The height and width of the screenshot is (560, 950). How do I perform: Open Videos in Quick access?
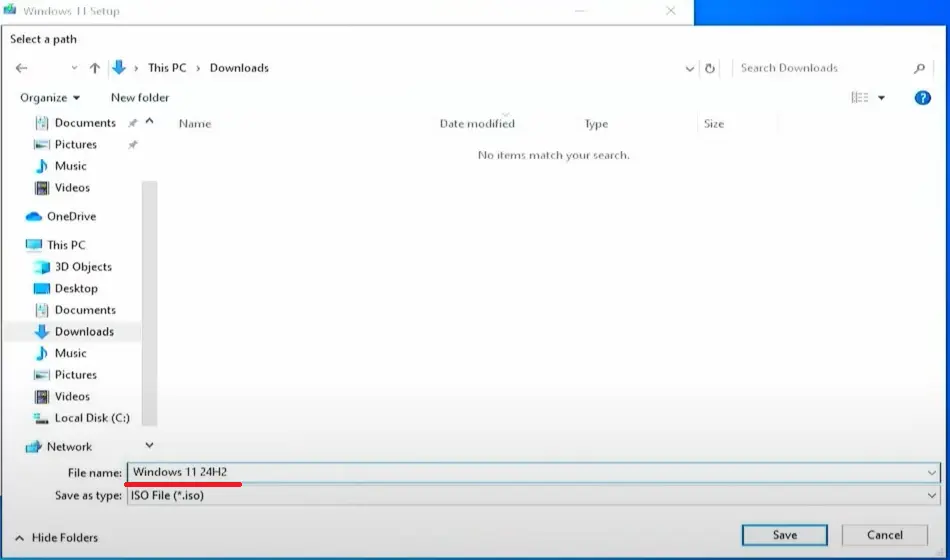point(72,188)
